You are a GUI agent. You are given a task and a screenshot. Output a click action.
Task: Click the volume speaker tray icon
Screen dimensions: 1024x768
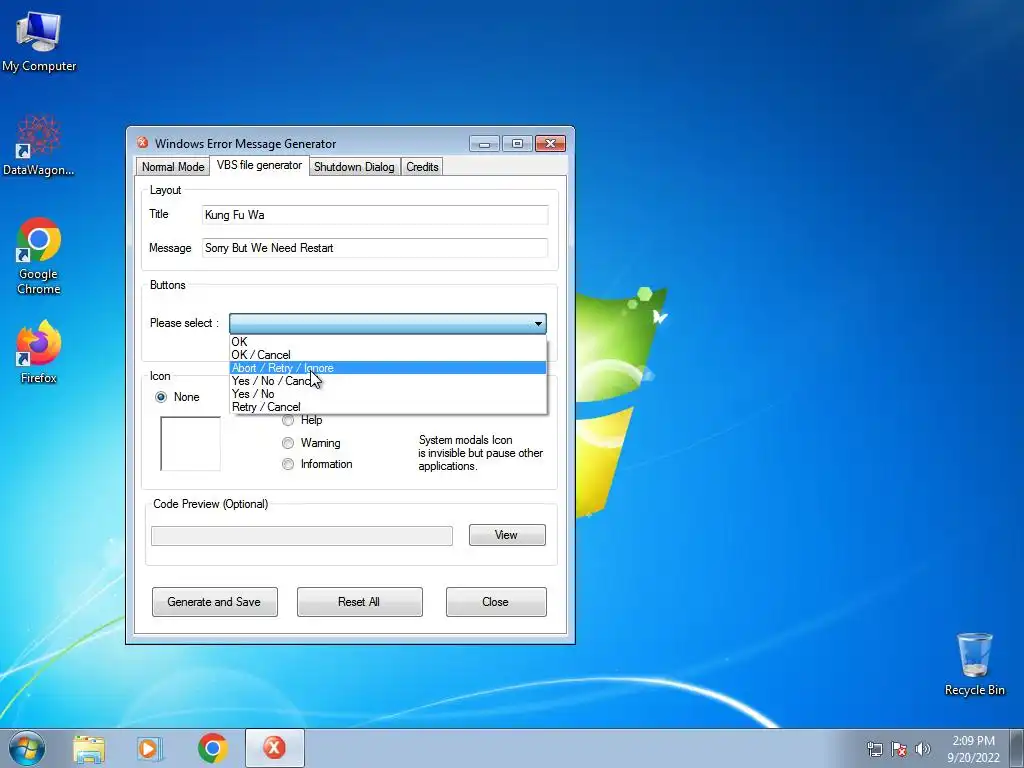(922, 749)
